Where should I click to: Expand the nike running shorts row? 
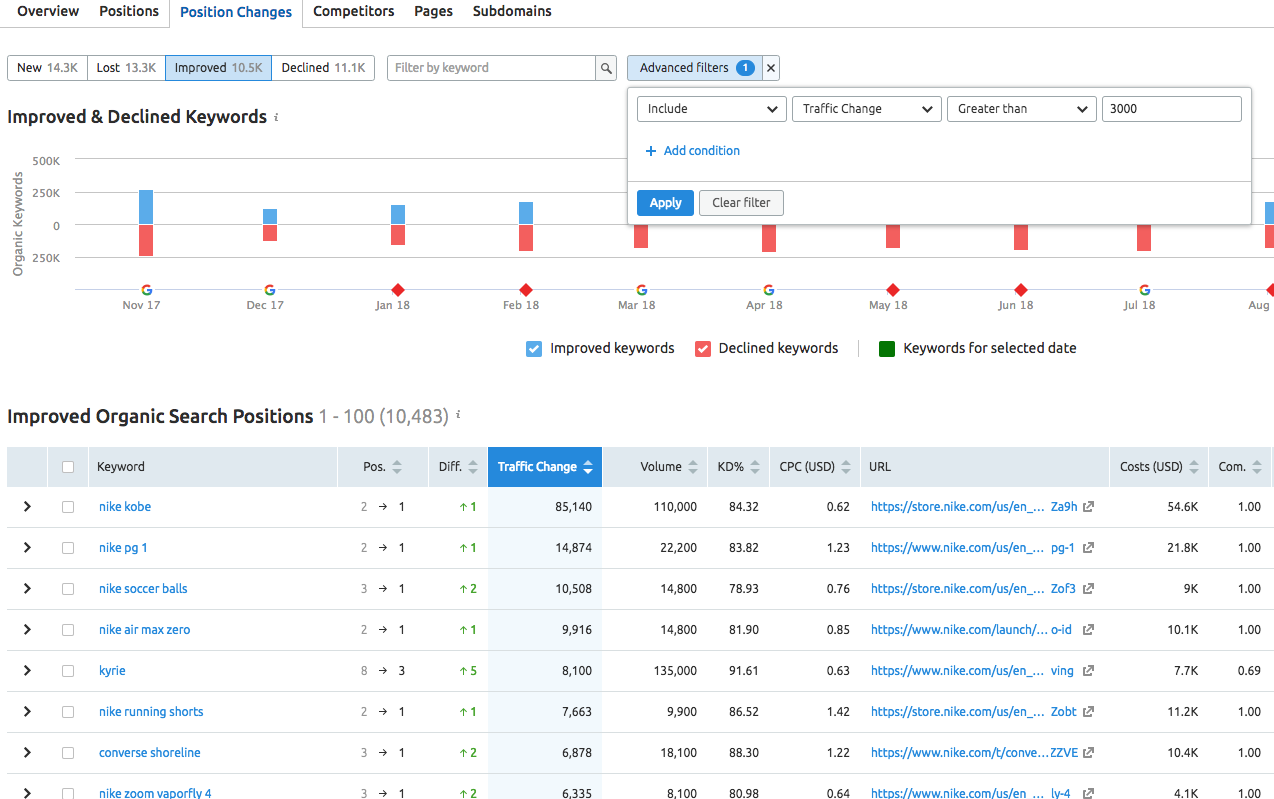pos(27,712)
